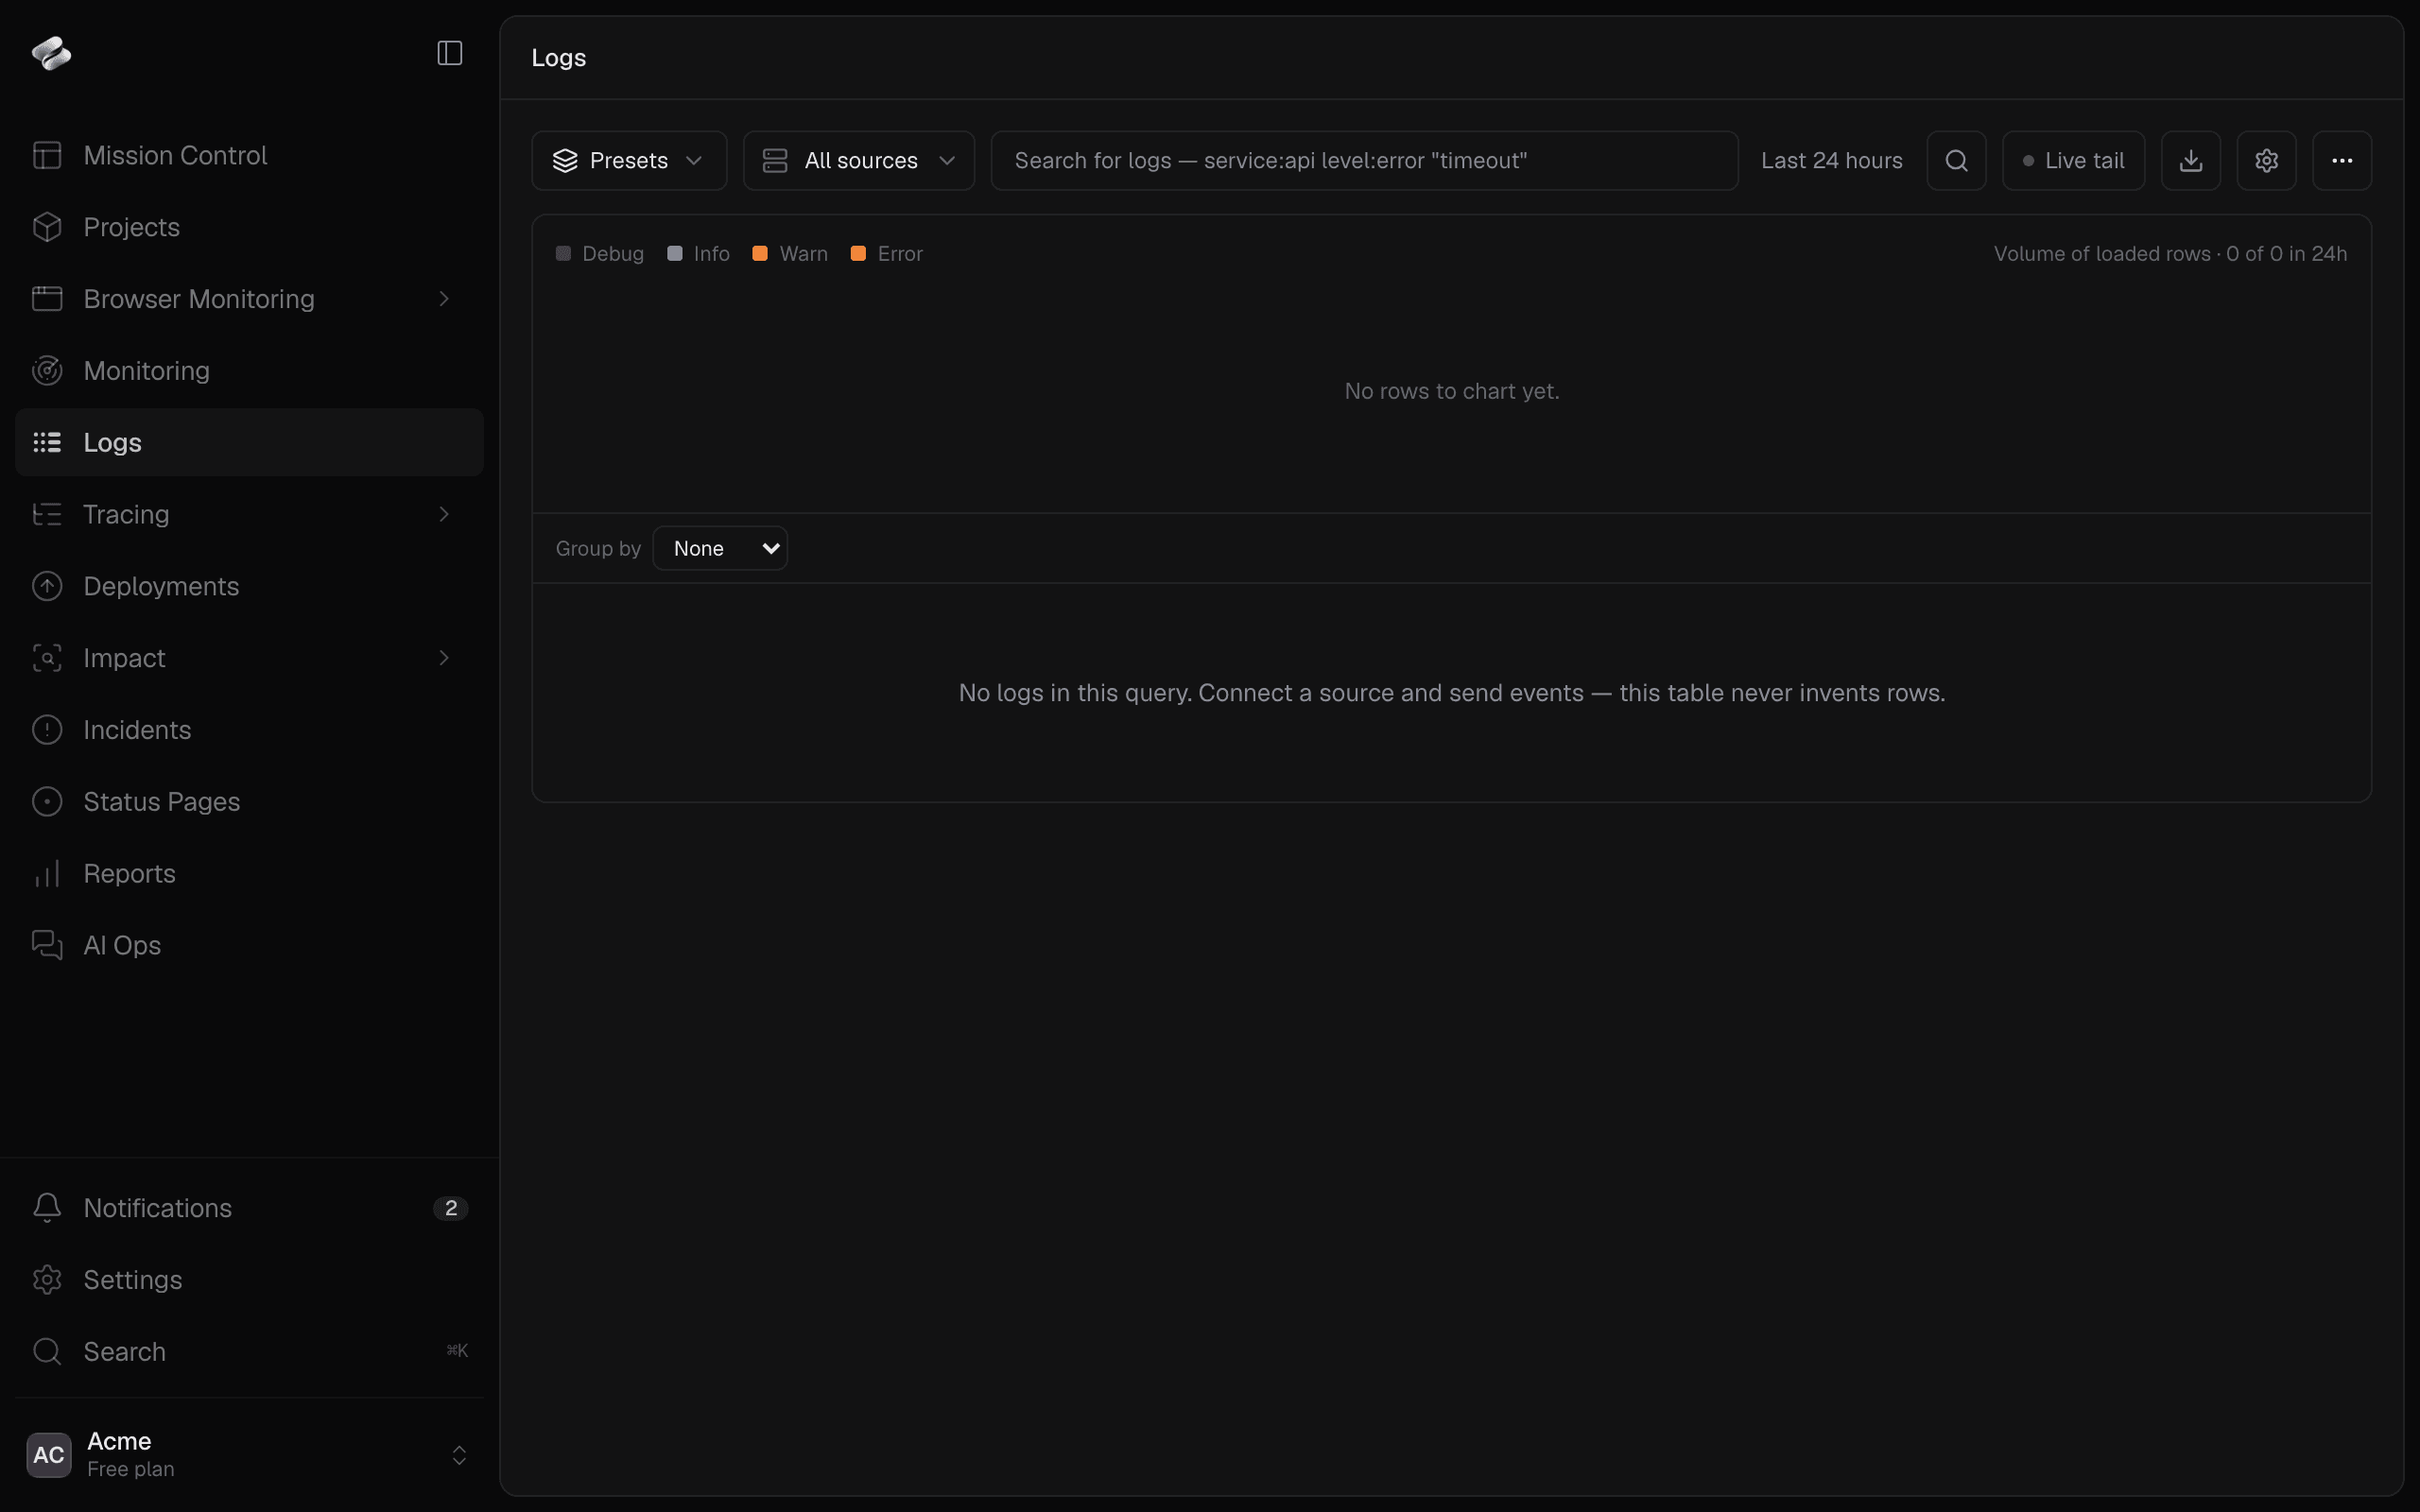The width and height of the screenshot is (2420, 1512).
Task: Collapse the sidebar with the panel icon
Action: click(450, 53)
